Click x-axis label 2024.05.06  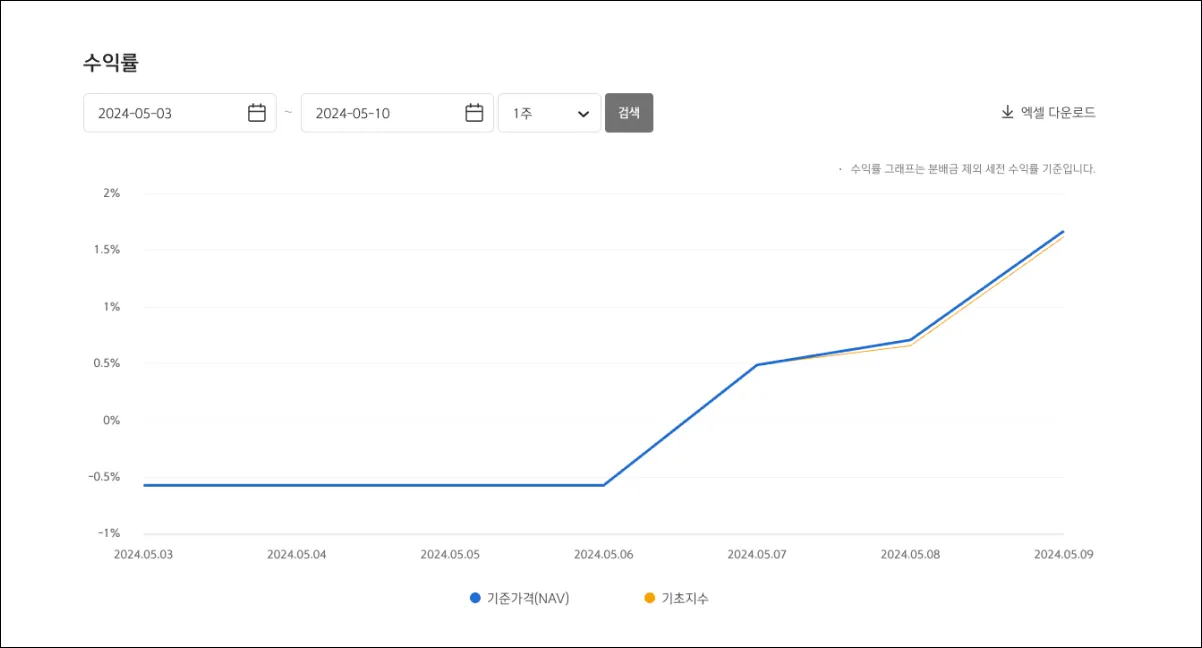[603, 553]
